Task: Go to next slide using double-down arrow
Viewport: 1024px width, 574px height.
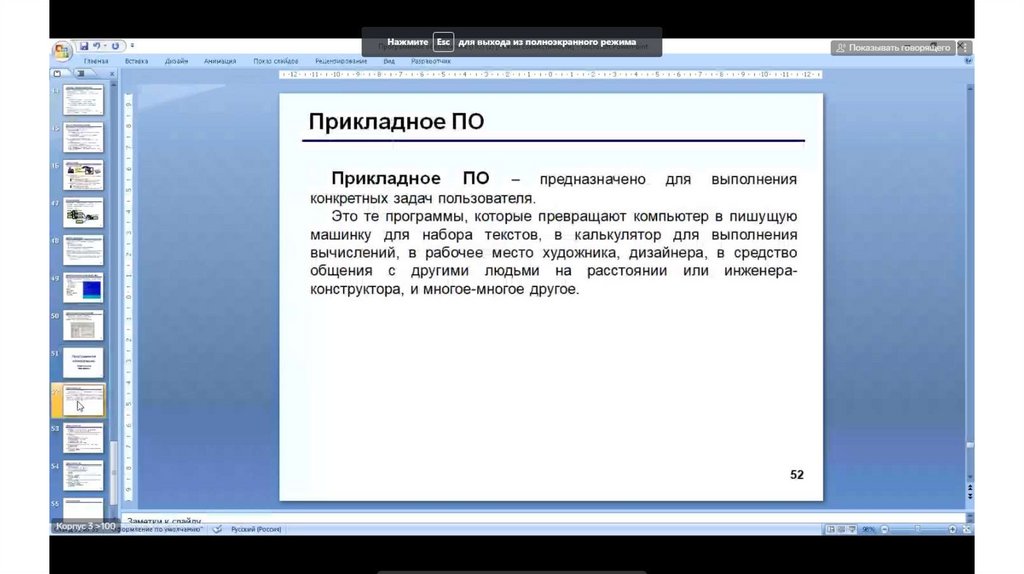Action: click(x=969, y=497)
